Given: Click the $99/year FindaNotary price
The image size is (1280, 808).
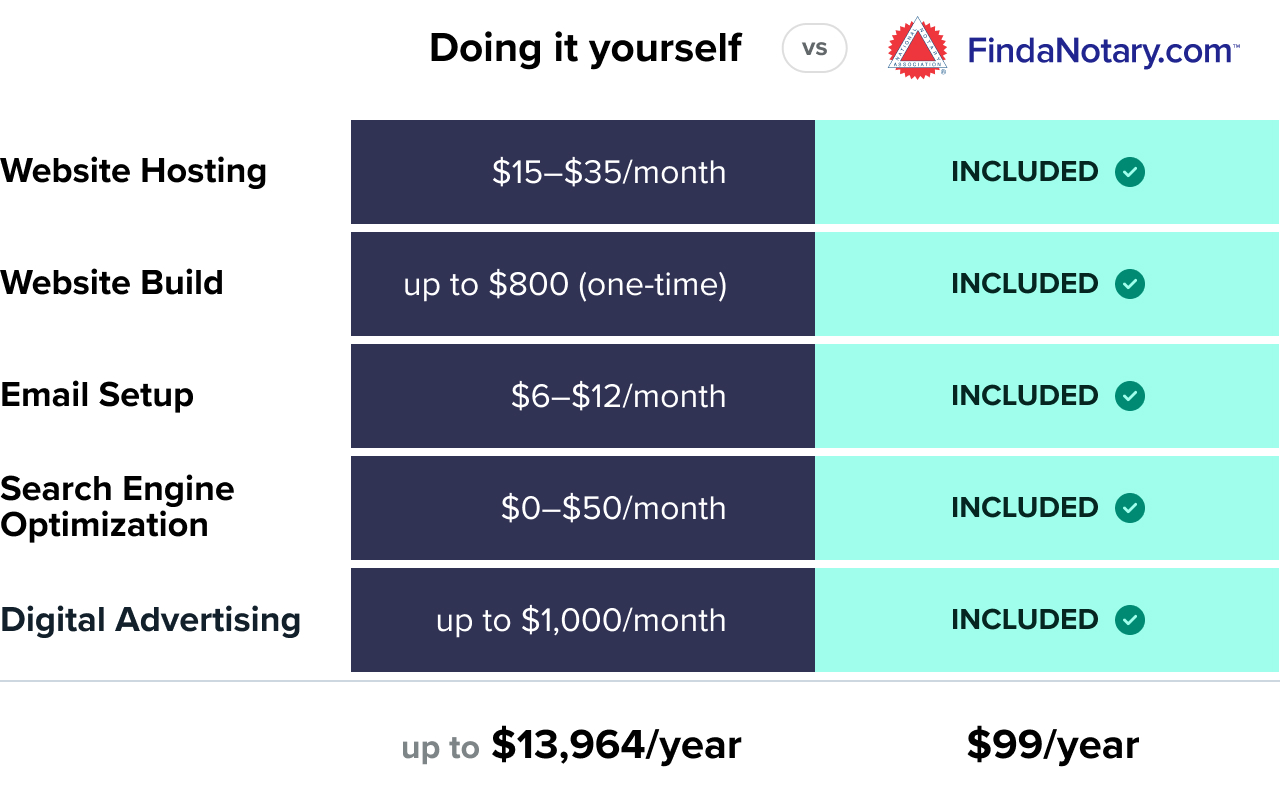Looking at the screenshot, I should coord(1052,745).
